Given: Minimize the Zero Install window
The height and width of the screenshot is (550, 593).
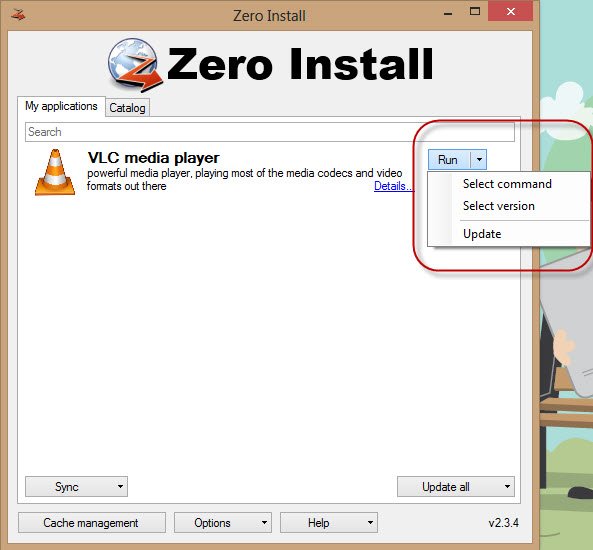Looking at the screenshot, I should tap(448, 14).
